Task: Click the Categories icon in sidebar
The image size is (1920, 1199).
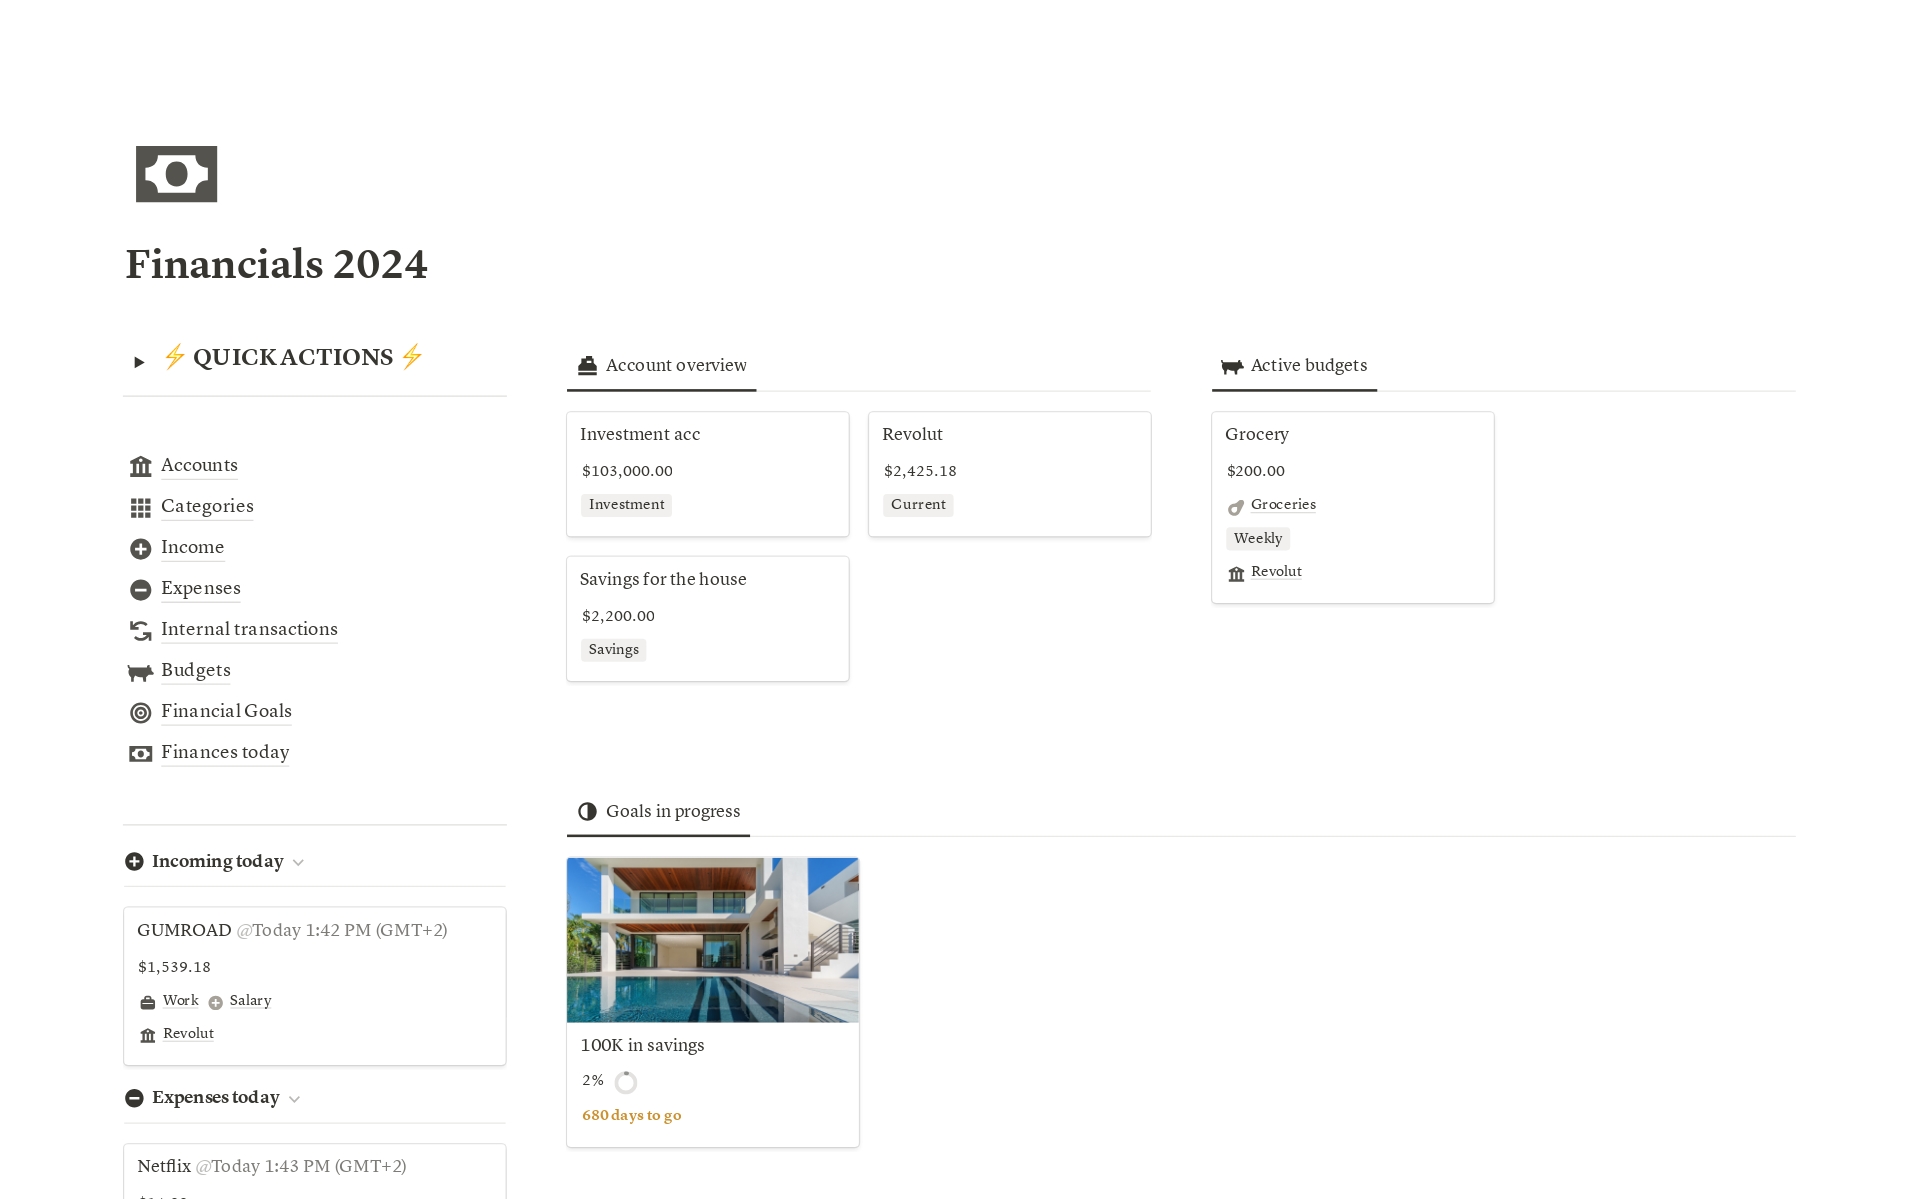Action: [140, 506]
